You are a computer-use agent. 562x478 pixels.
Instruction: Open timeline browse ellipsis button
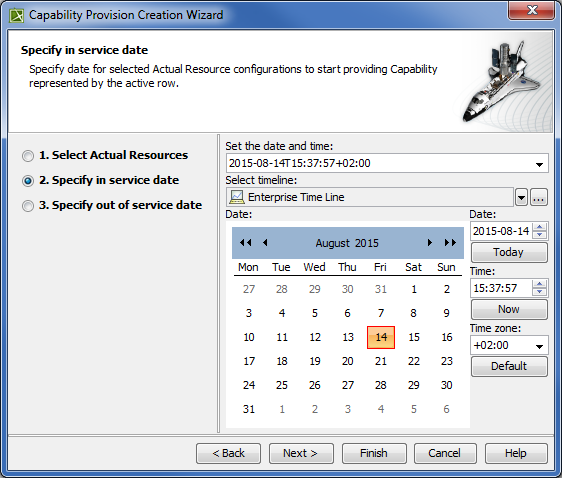(539, 197)
